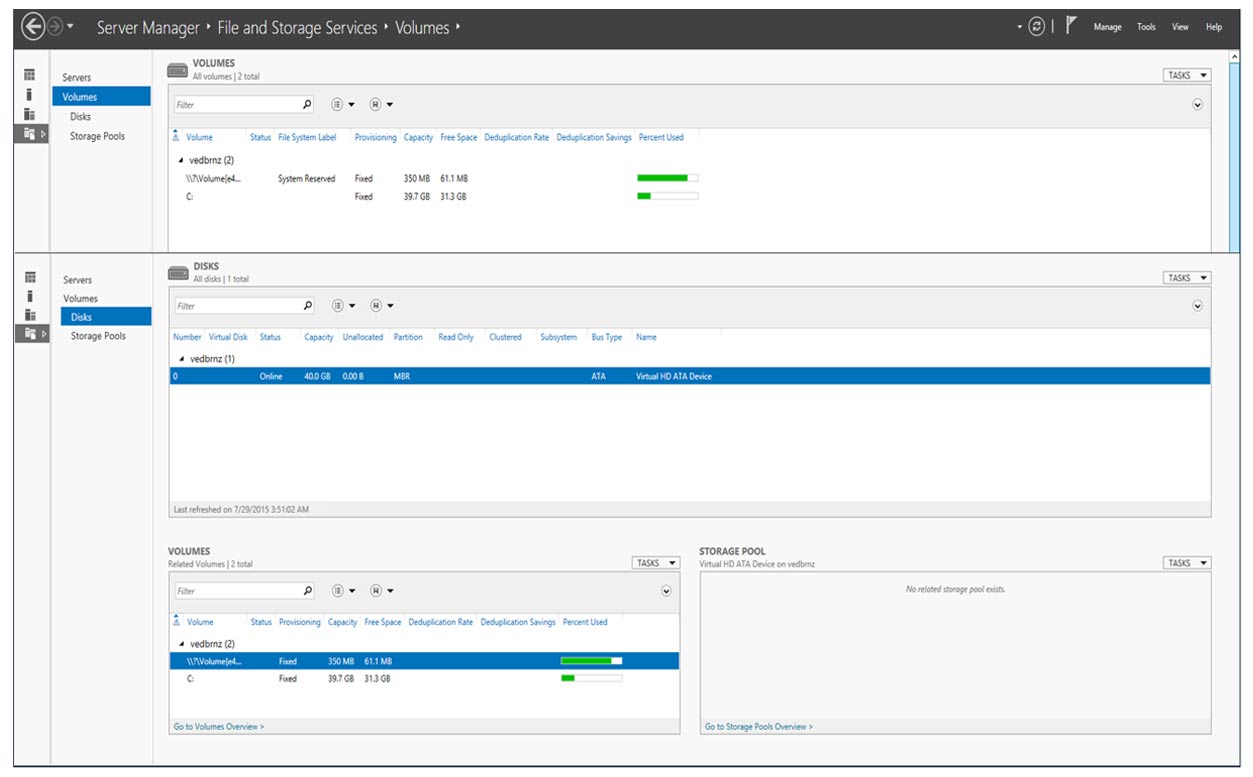1253x777 pixels.
Task: Open the TASKS dropdown of the Storage Pool panel
Action: click(1187, 563)
